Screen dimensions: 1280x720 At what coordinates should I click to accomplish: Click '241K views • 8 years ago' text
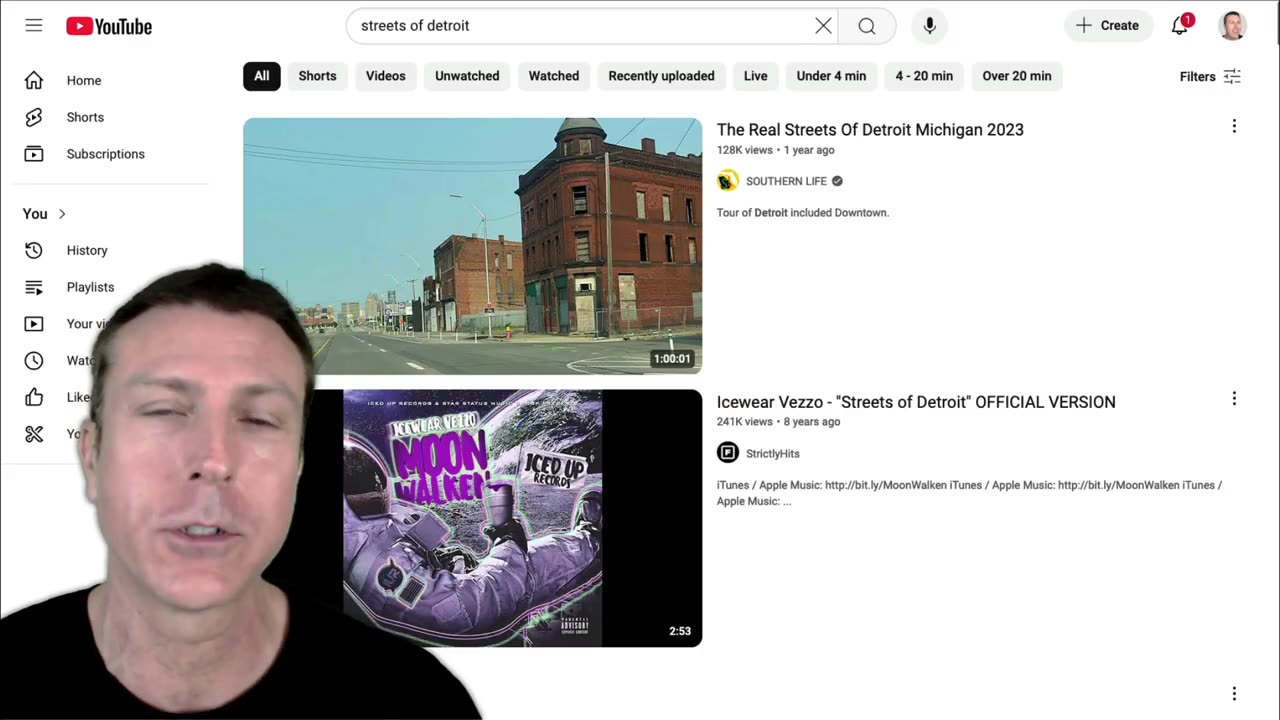click(x=779, y=422)
